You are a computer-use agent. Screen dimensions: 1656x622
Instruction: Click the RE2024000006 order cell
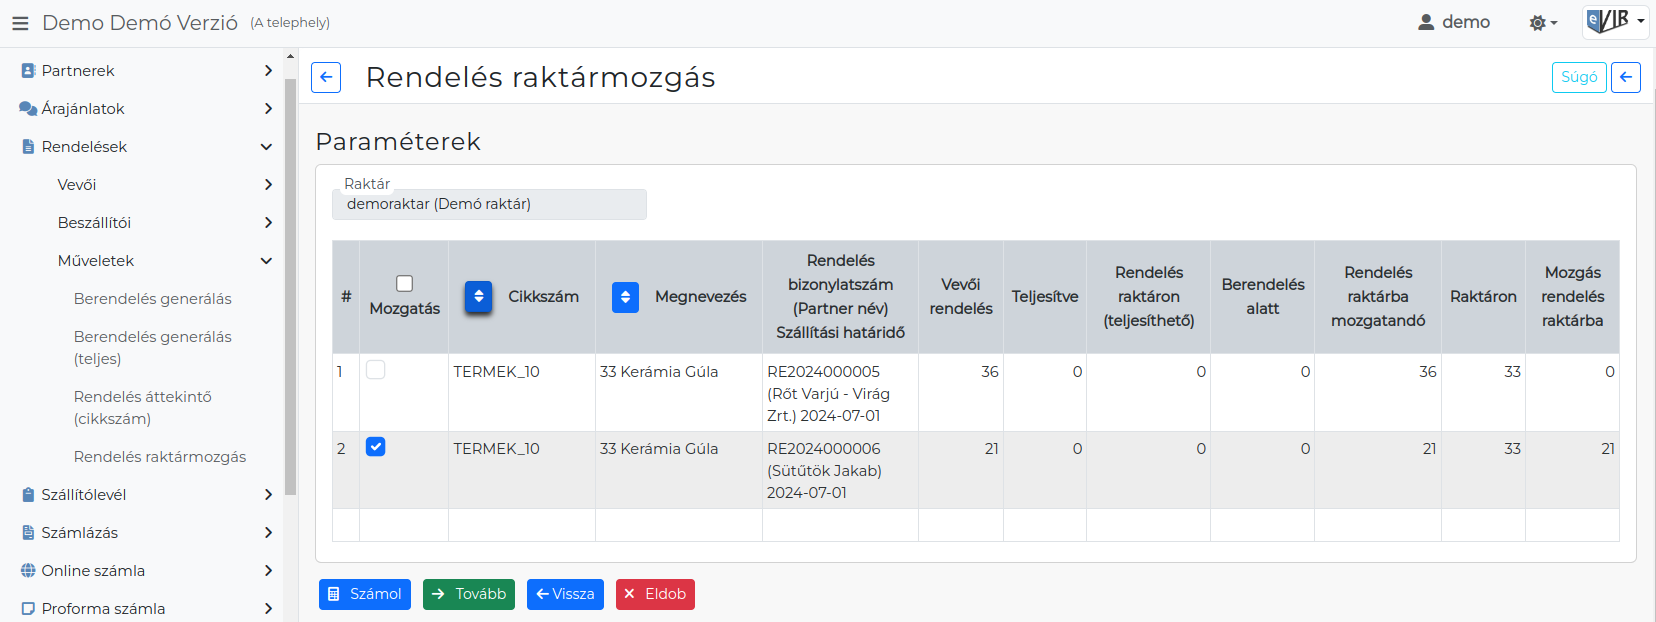coord(840,470)
